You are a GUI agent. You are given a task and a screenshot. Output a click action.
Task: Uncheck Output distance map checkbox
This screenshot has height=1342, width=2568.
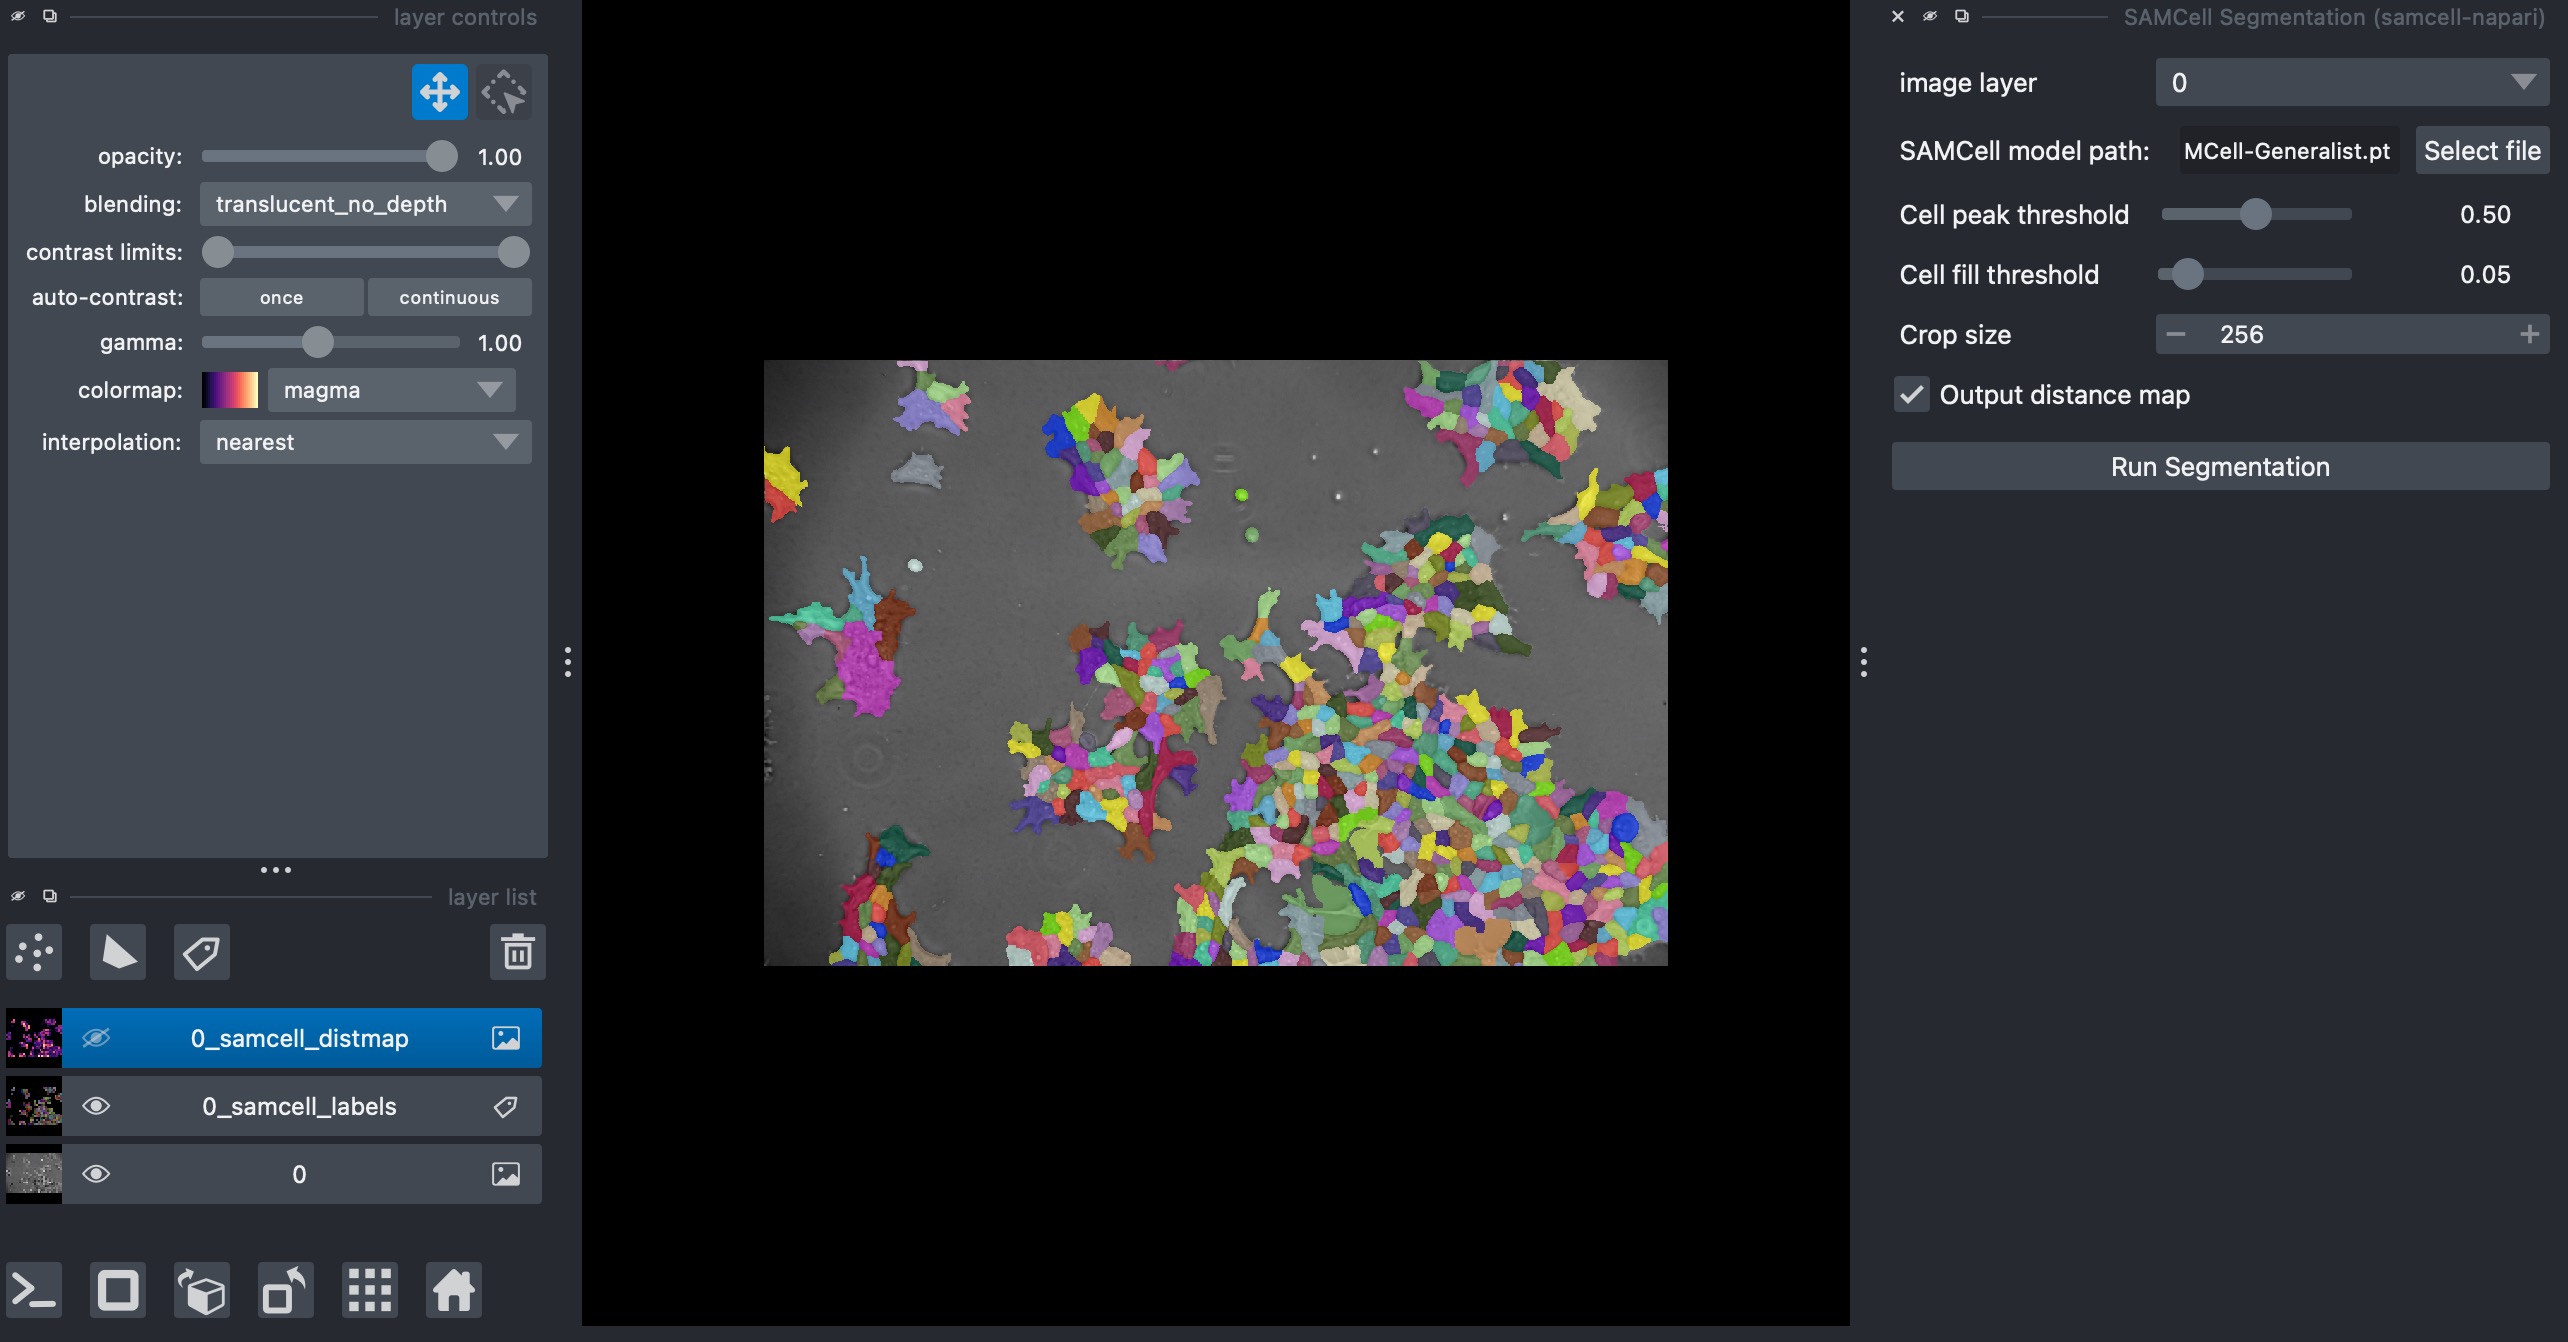pos(1912,395)
